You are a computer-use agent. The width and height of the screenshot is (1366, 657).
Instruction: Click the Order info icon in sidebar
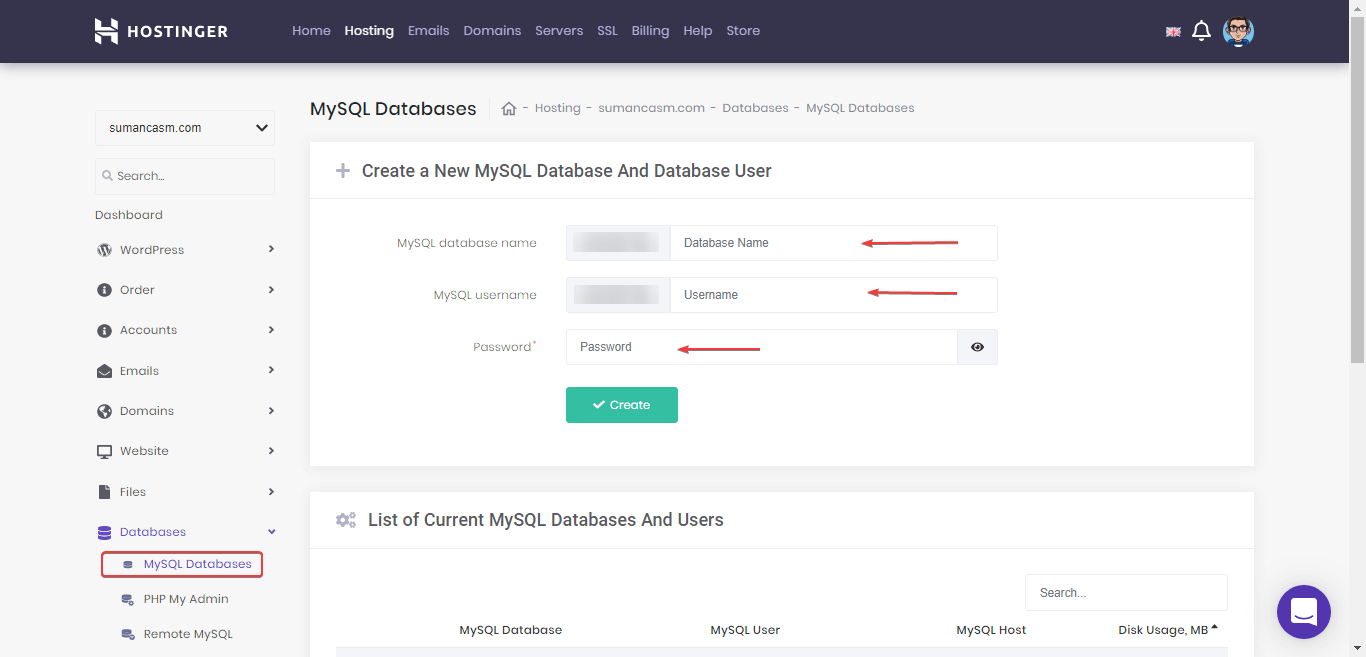[104, 290]
